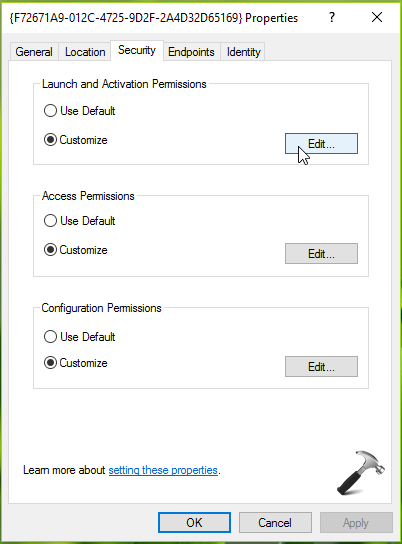Edit Launch and Activation Permissions
The width and height of the screenshot is (402, 544).
tap(321, 143)
